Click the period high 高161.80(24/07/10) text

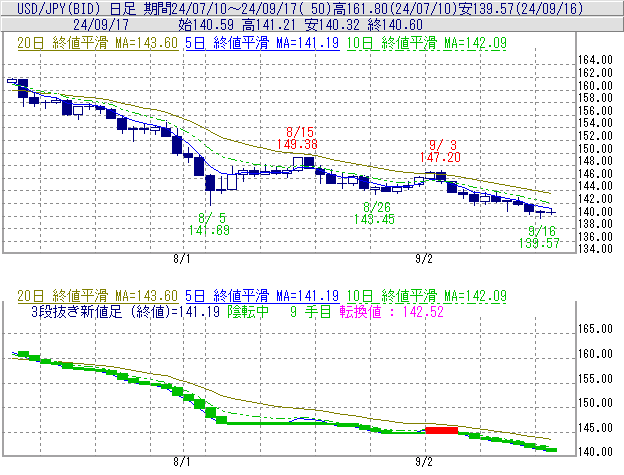pos(394,8)
